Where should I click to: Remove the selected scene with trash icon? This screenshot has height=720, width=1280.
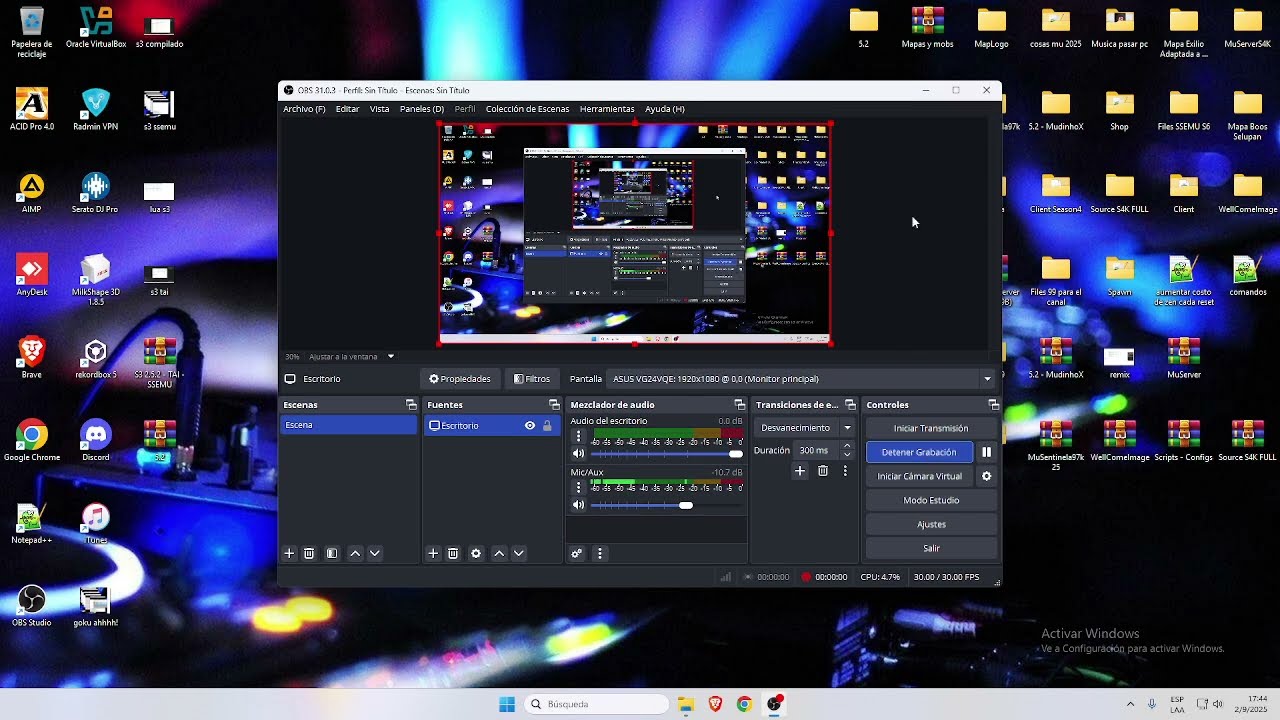tap(309, 553)
